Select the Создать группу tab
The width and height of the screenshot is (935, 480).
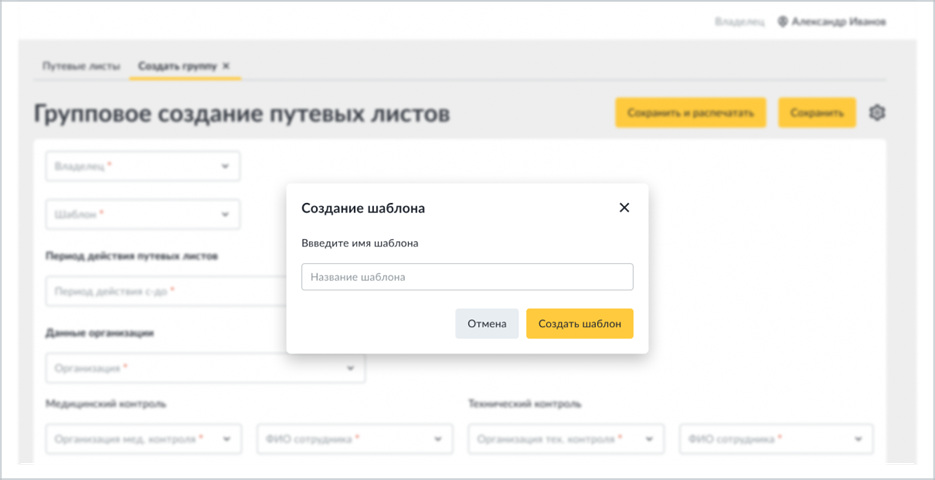coord(177,66)
